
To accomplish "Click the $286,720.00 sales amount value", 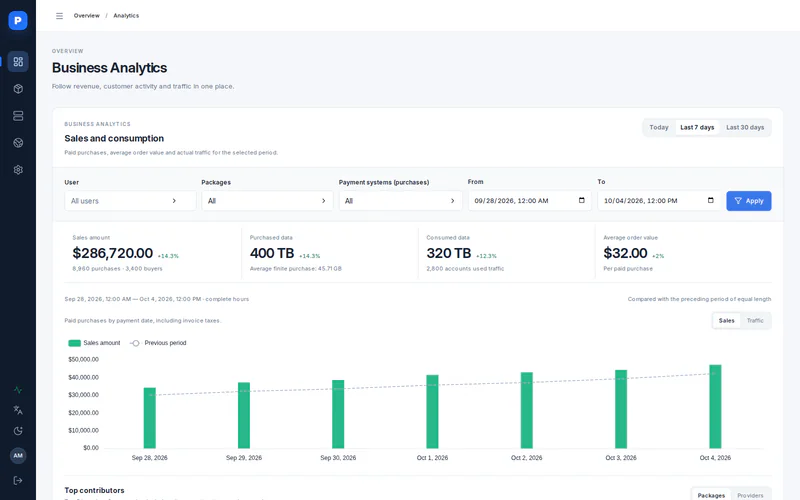I will pos(113,253).
